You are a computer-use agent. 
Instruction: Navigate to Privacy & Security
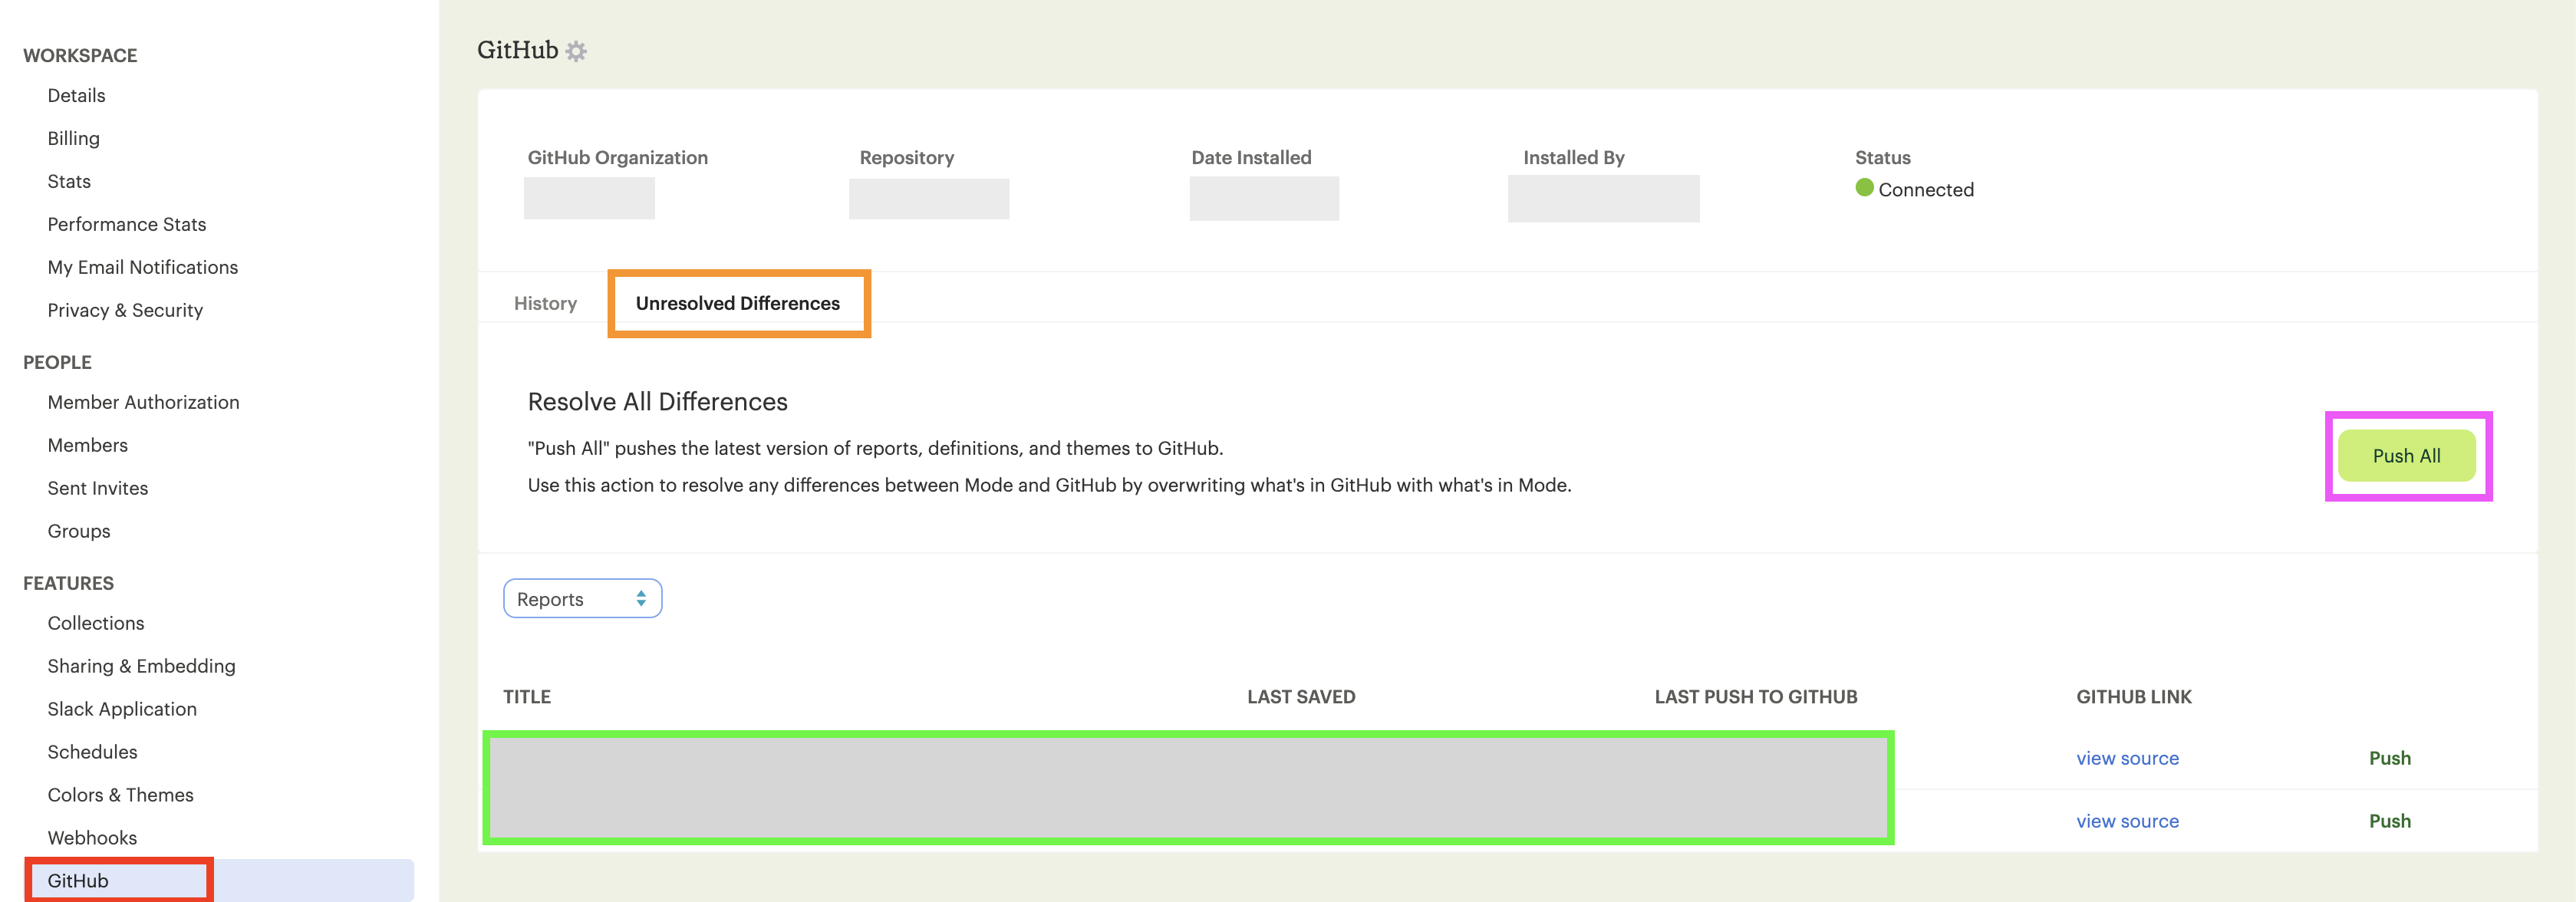pos(125,310)
